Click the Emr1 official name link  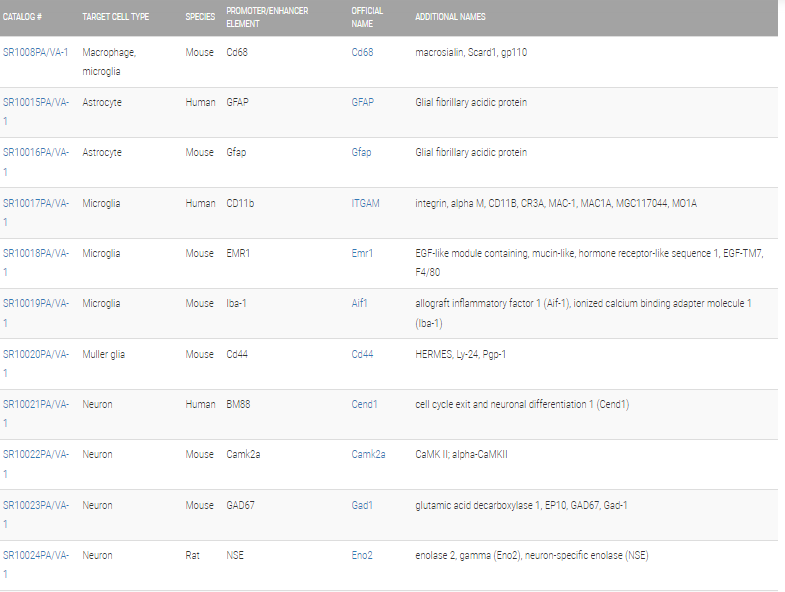pyautogui.click(x=362, y=253)
